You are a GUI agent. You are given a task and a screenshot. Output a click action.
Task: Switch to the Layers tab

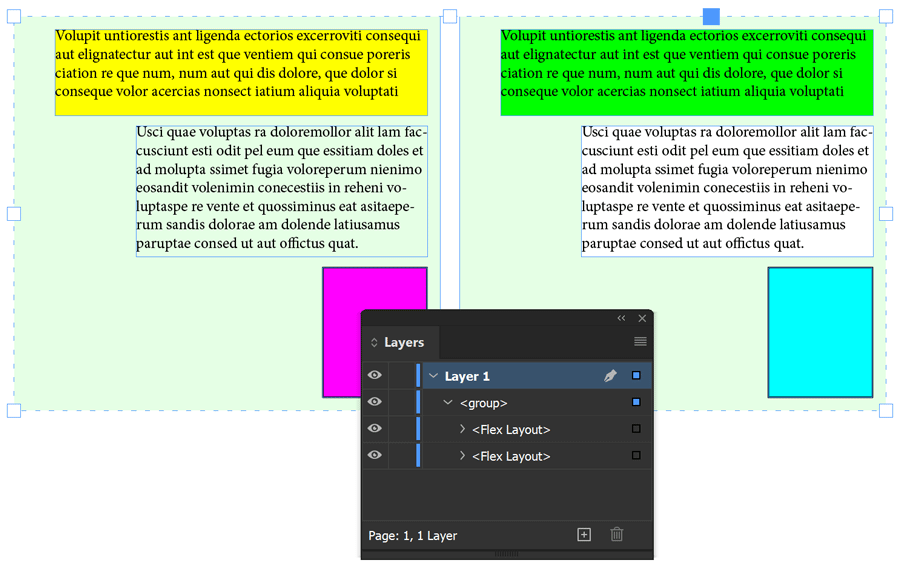(x=403, y=342)
